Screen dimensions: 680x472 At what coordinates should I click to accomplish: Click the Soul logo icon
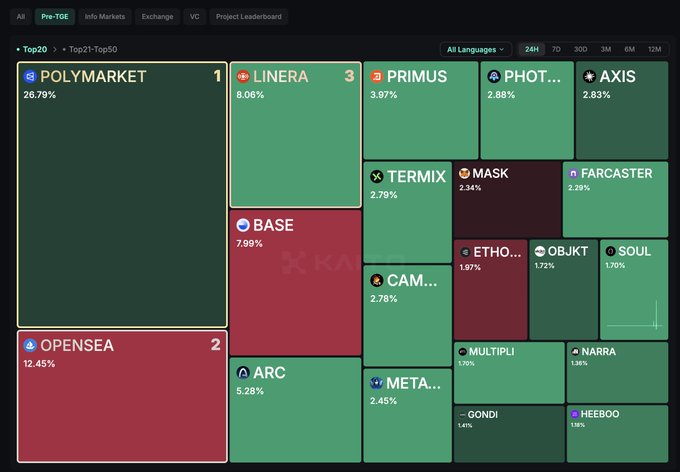[610, 251]
